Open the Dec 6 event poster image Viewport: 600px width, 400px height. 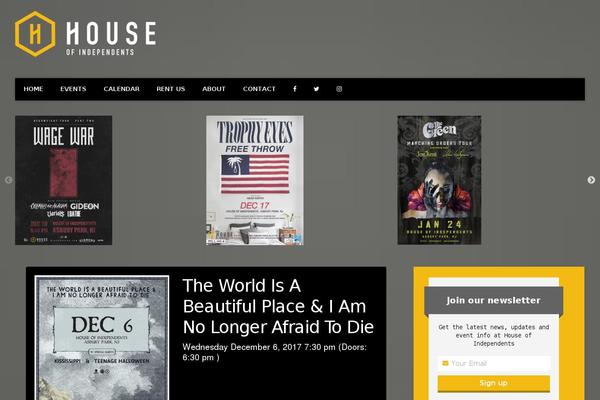(x=102, y=338)
